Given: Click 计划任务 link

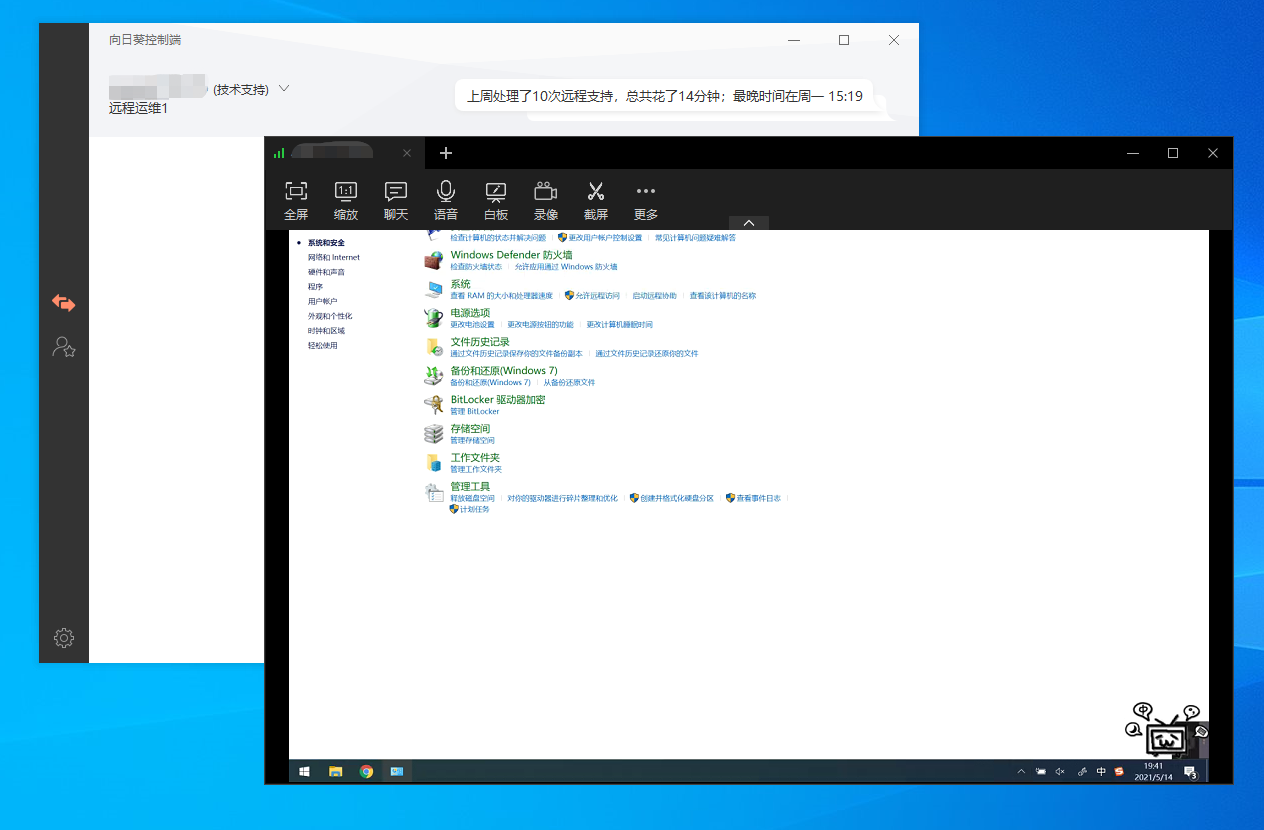Looking at the screenshot, I should 475,510.
